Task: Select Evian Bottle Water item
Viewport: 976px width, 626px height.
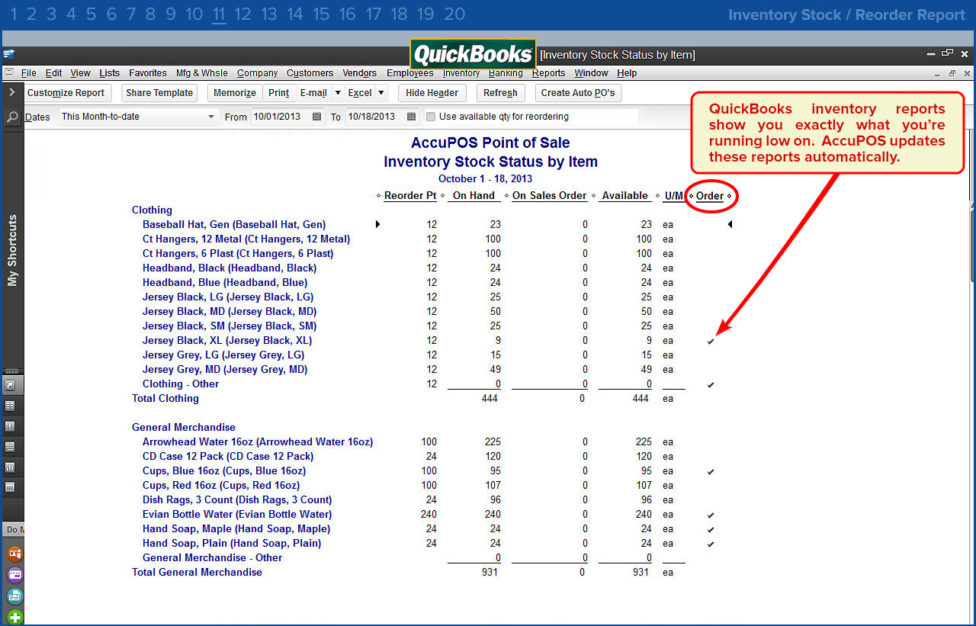Action: coord(237,515)
